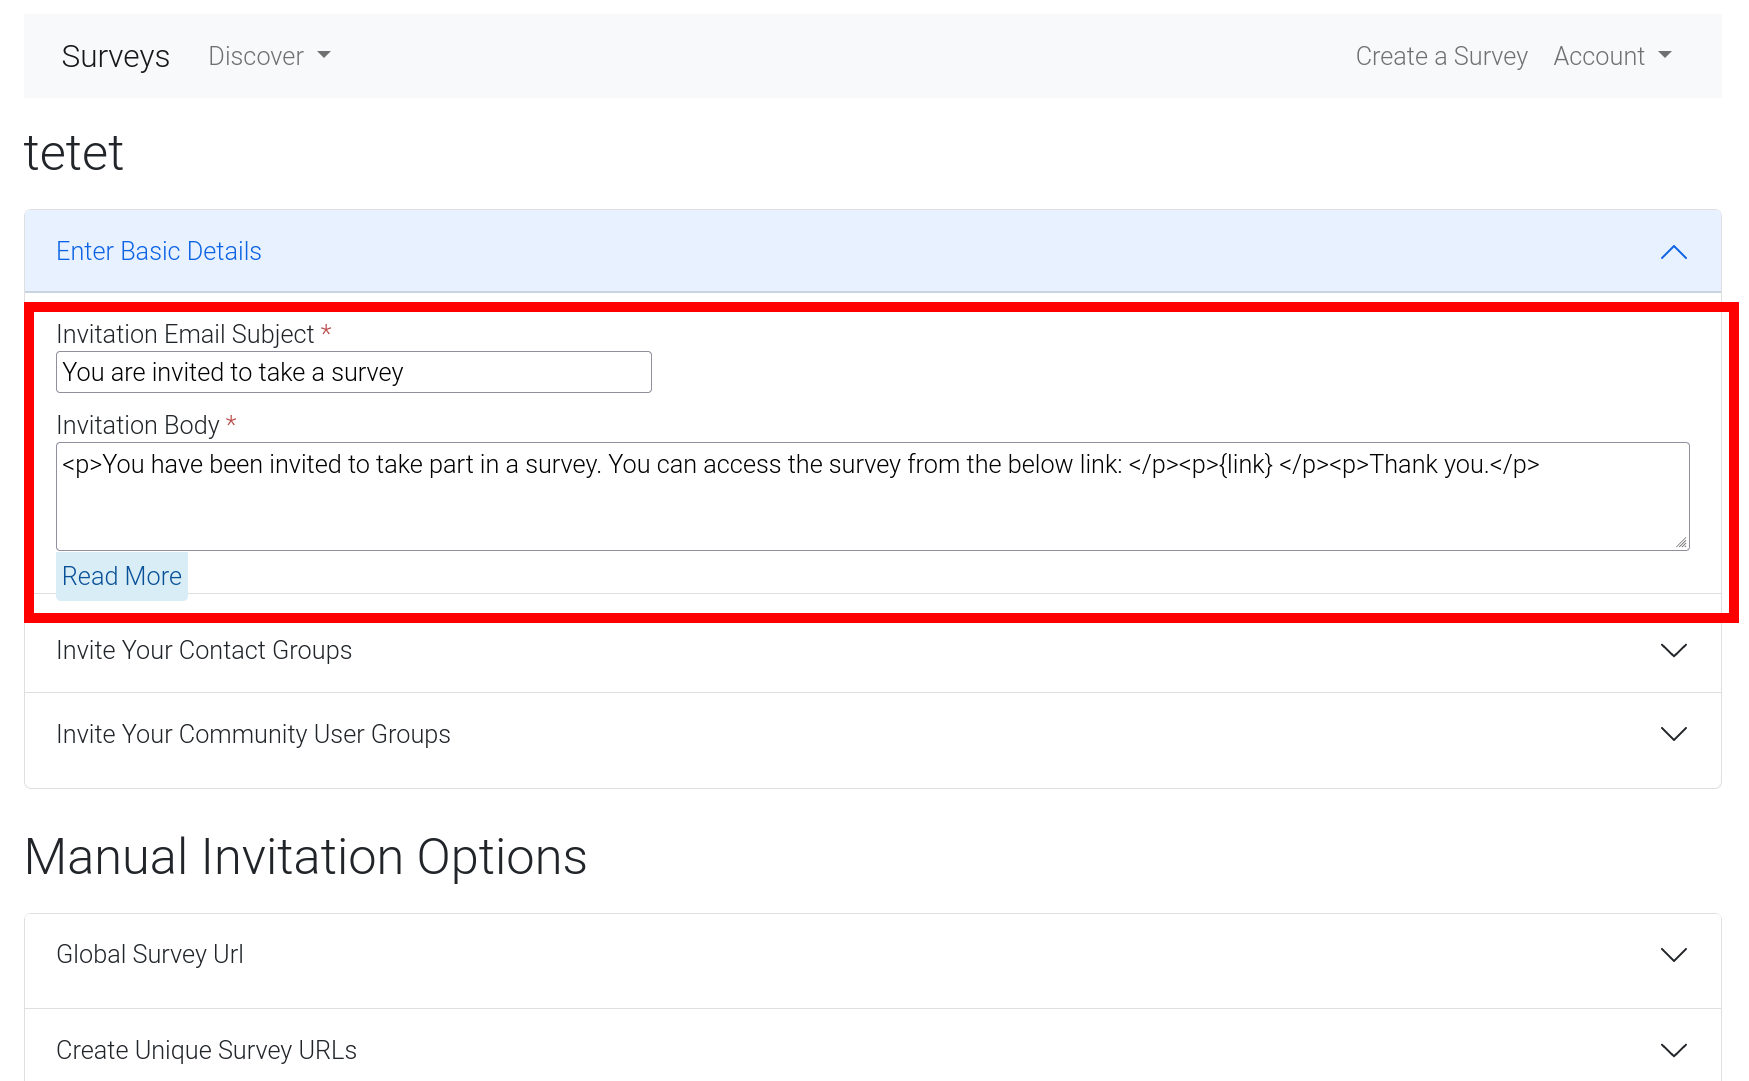Click the Invitation Body resize handle
The width and height of the screenshot is (1749, 1081).
coord(1681,542)
